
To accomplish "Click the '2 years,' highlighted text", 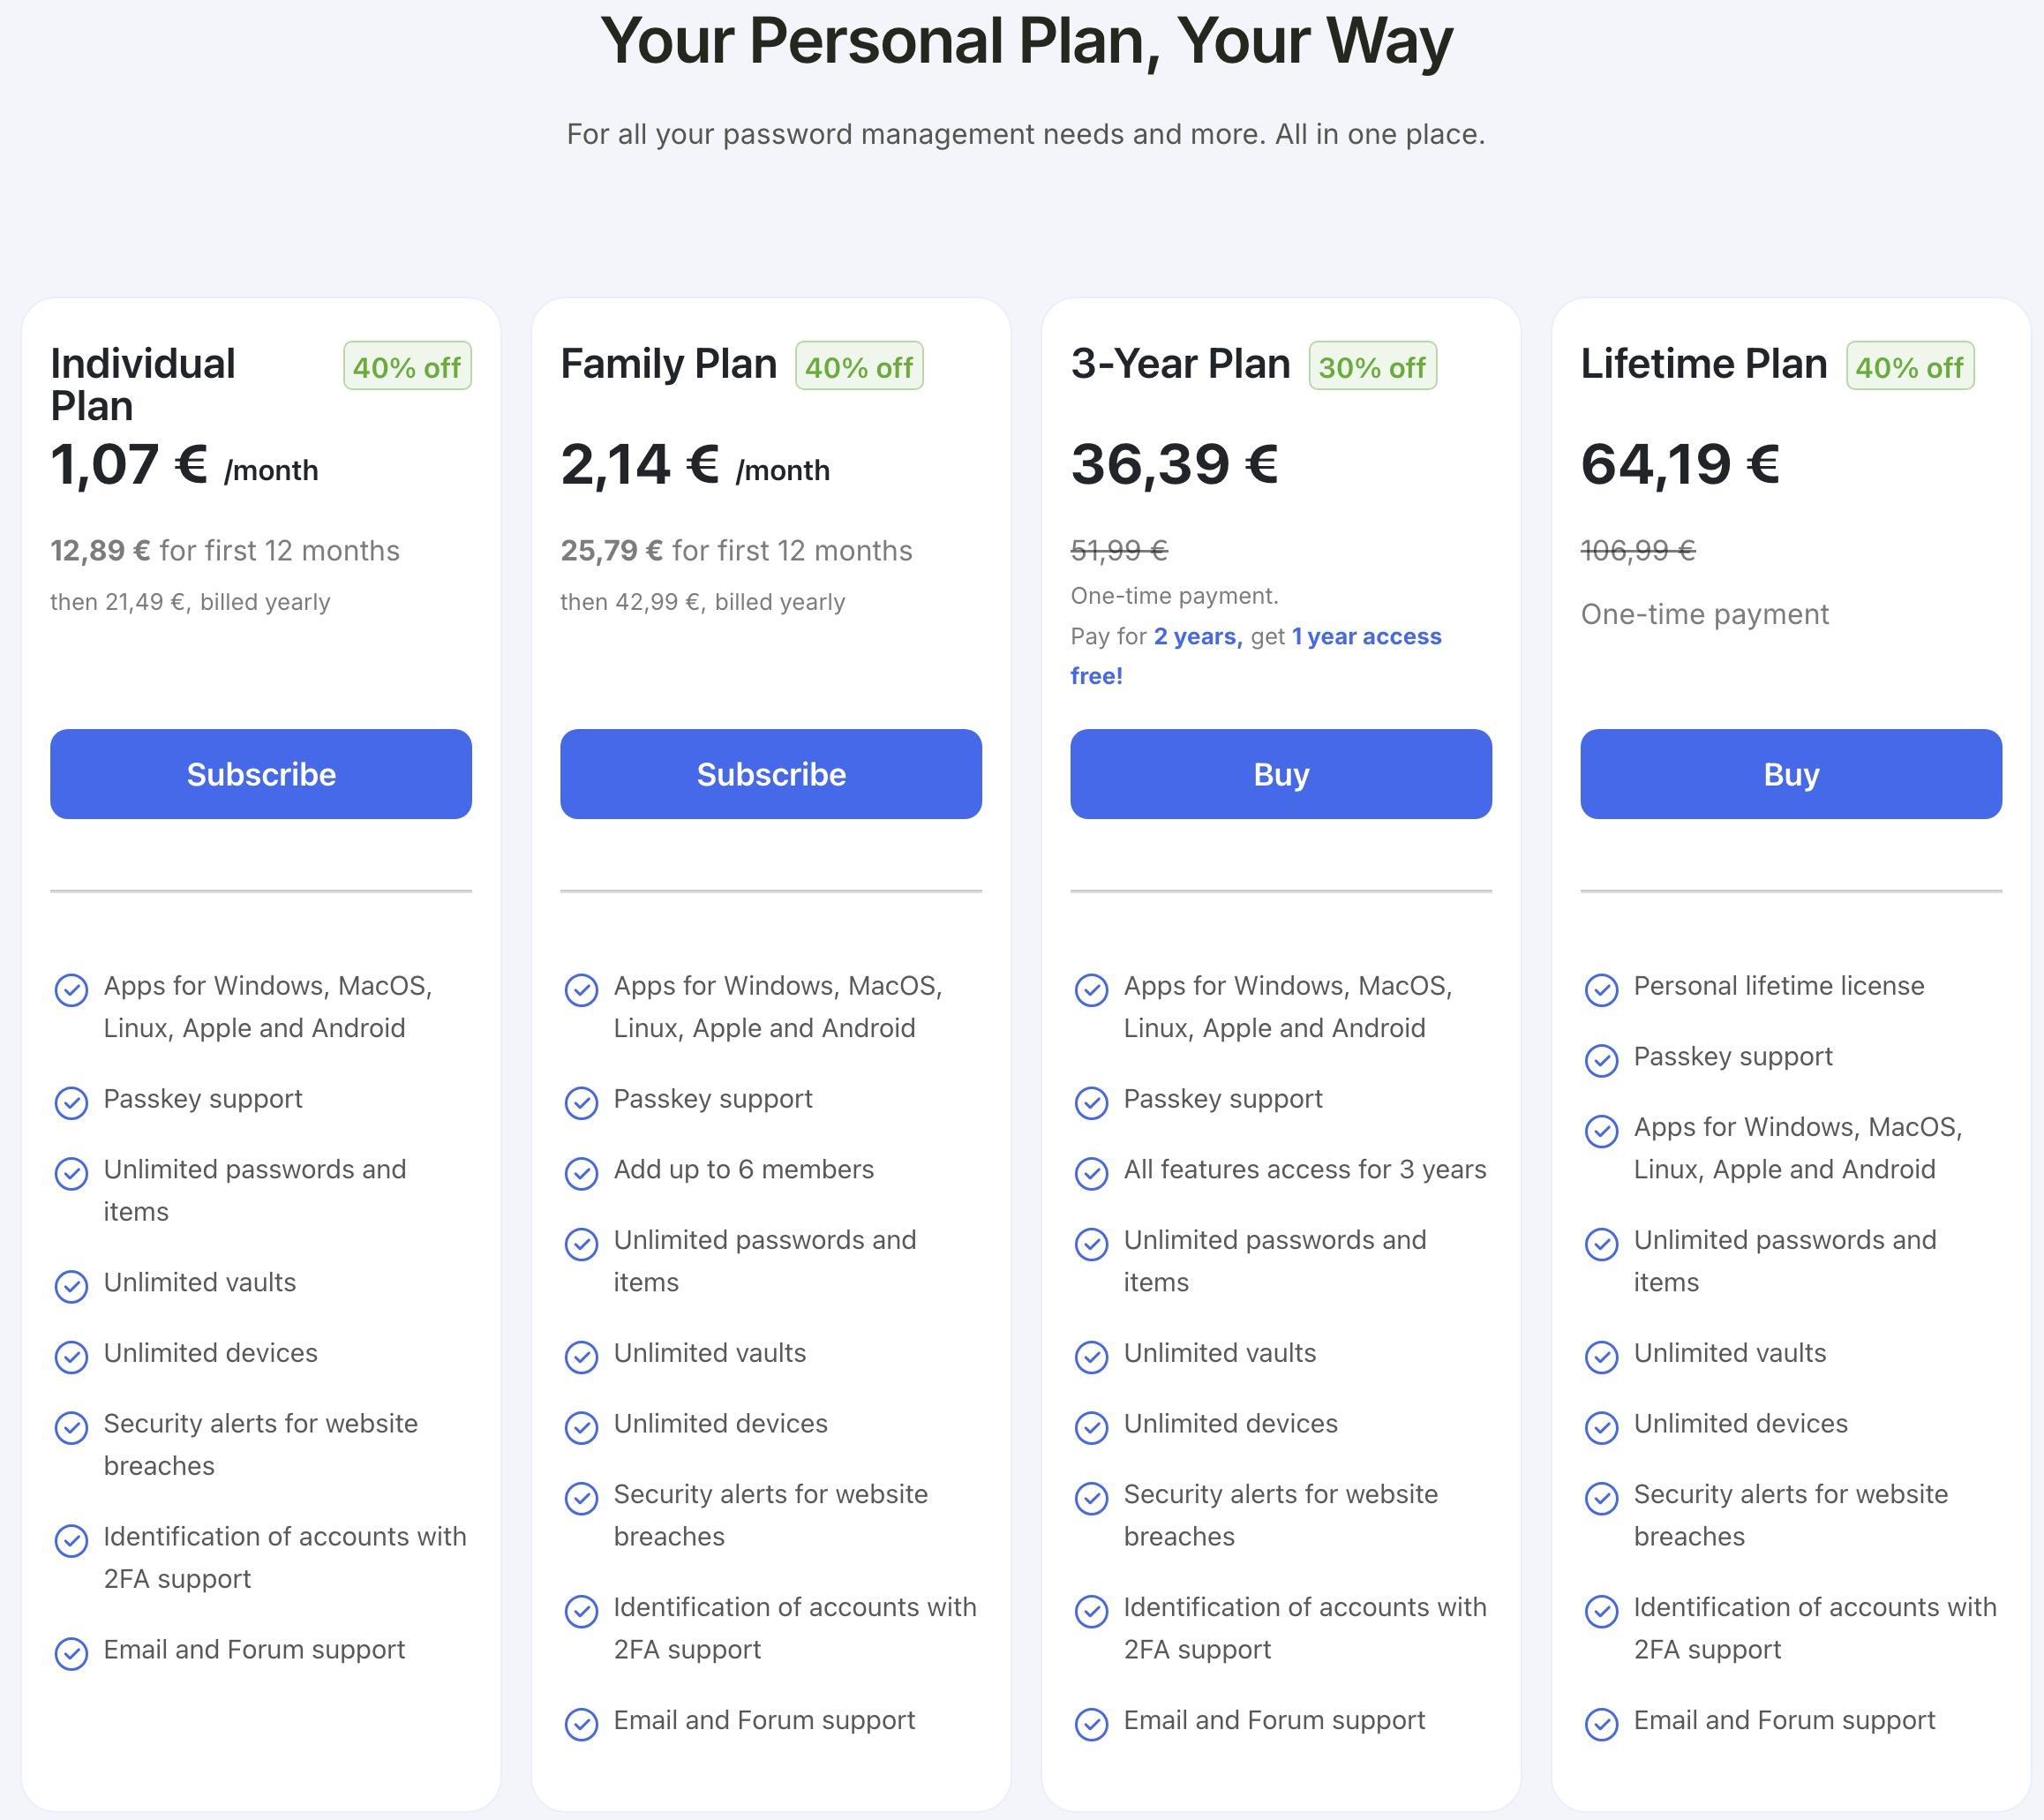I will click(x=1197, y=637).
